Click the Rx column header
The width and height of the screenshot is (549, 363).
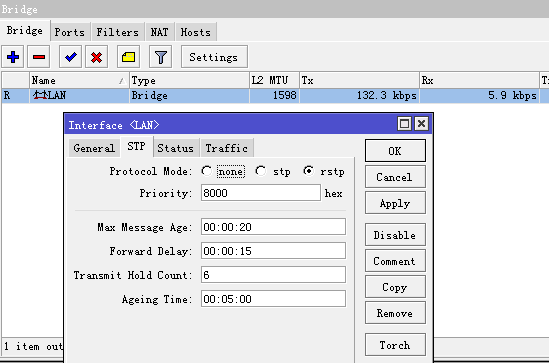[479, 81]
